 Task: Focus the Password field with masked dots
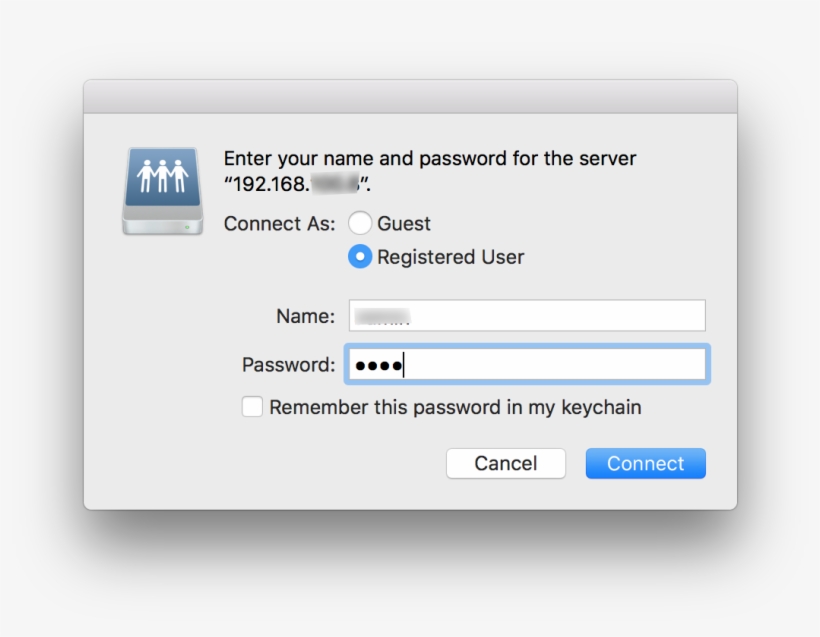pyautogui.click(x=527, y=365)
